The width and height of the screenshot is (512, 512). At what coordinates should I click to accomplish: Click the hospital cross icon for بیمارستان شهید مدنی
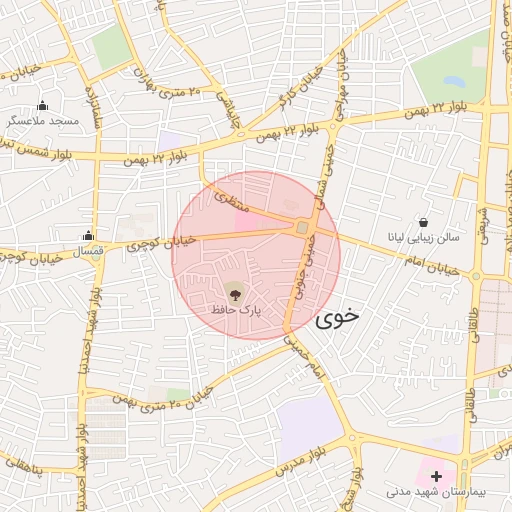(436, 476)
